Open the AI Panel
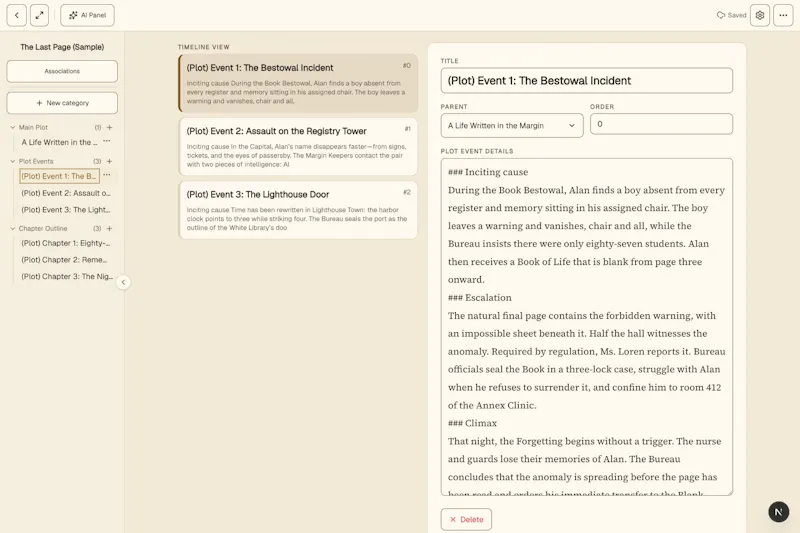800x533 pixels. (x=87, y=15)
